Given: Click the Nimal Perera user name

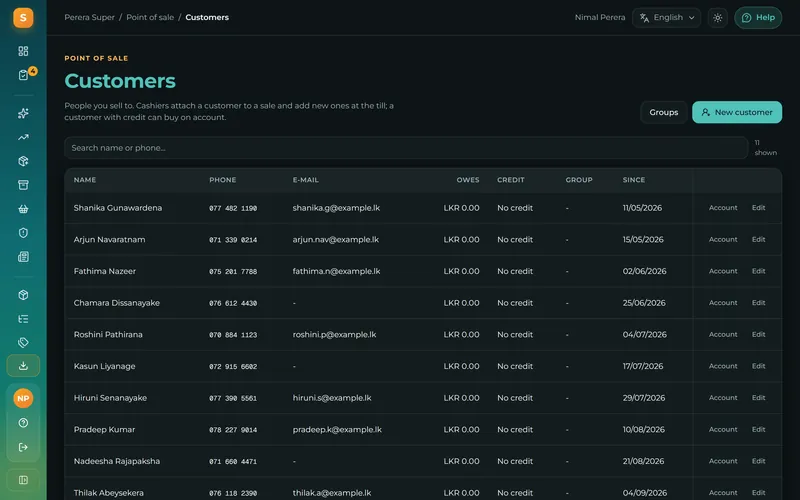Looking at the screenshot, I should [600, 17].
